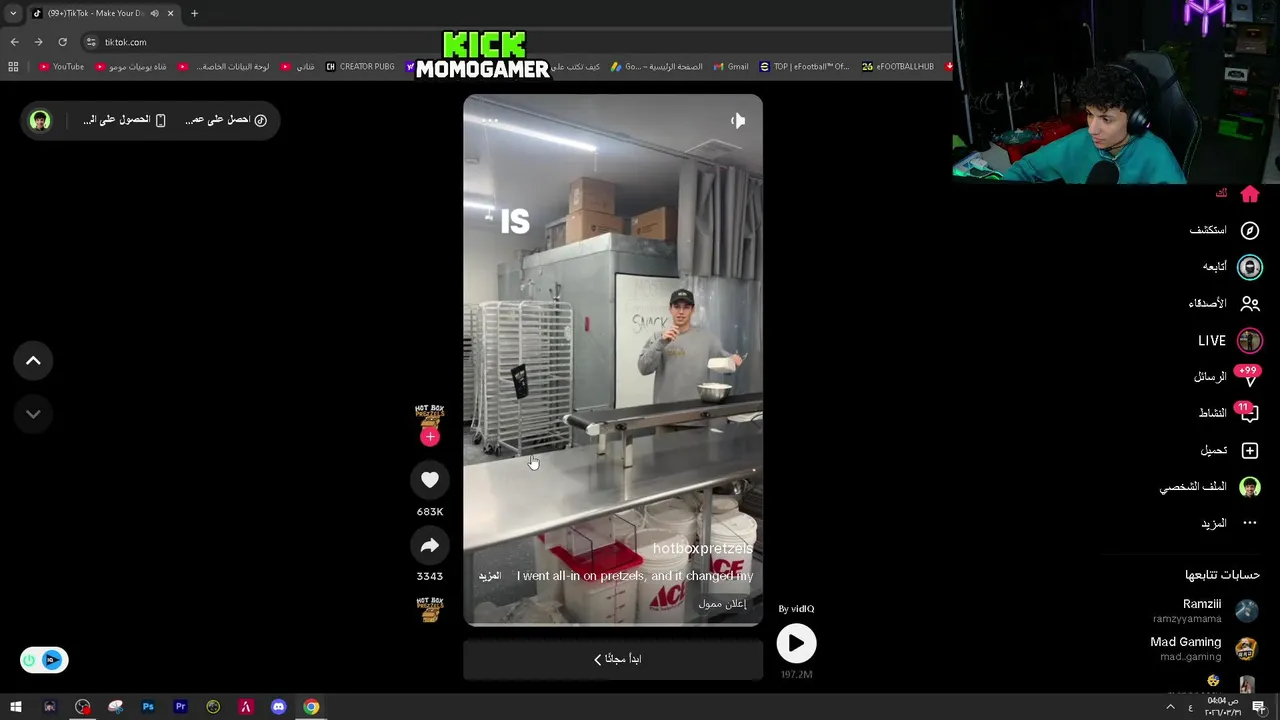Open the eFOOTBALLHUB bookmark
The width and height of the screenshot is (1280, 720).
(x=898, y=67)
